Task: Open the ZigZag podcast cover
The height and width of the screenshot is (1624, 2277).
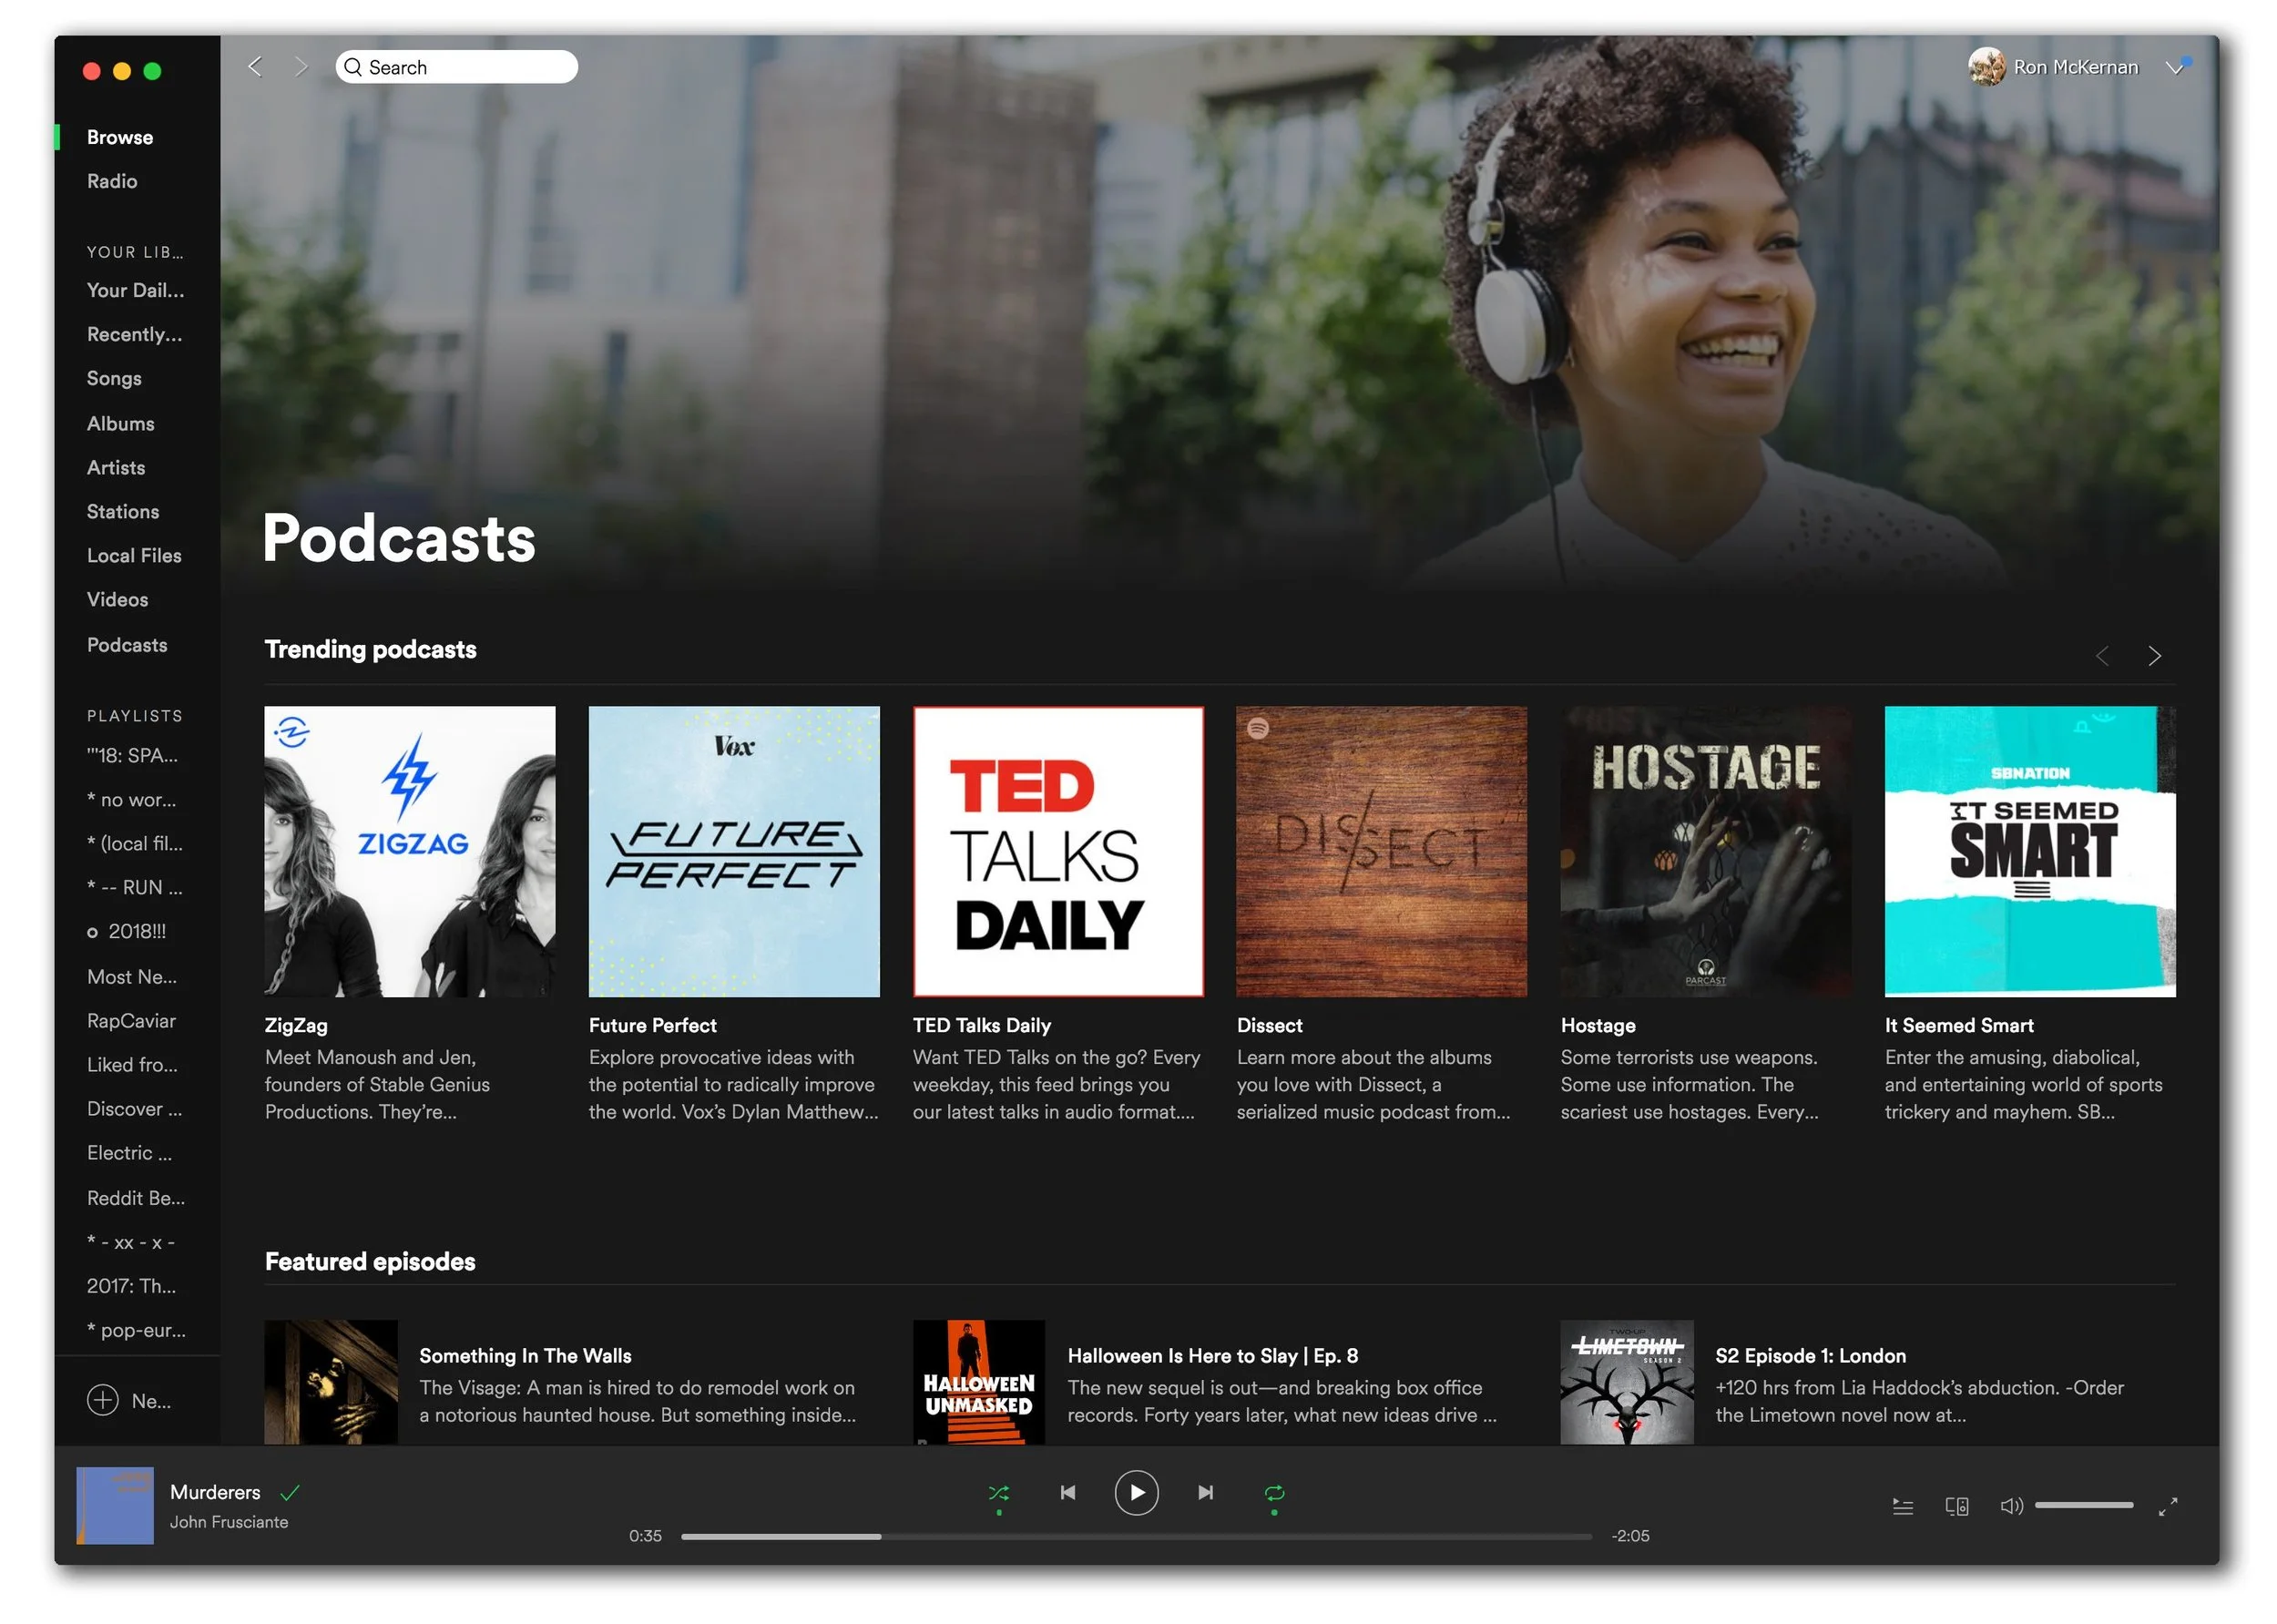Action: tap(409, 852)
